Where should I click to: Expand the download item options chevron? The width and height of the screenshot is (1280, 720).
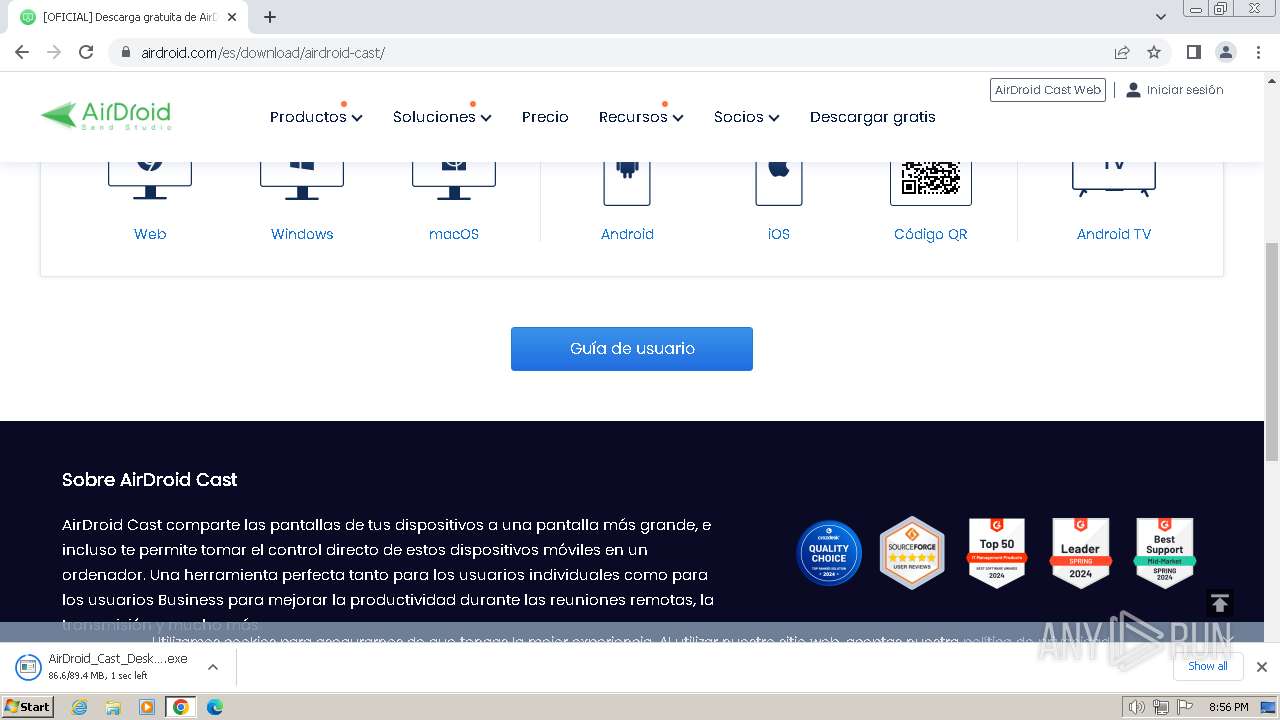coord(212,666)
